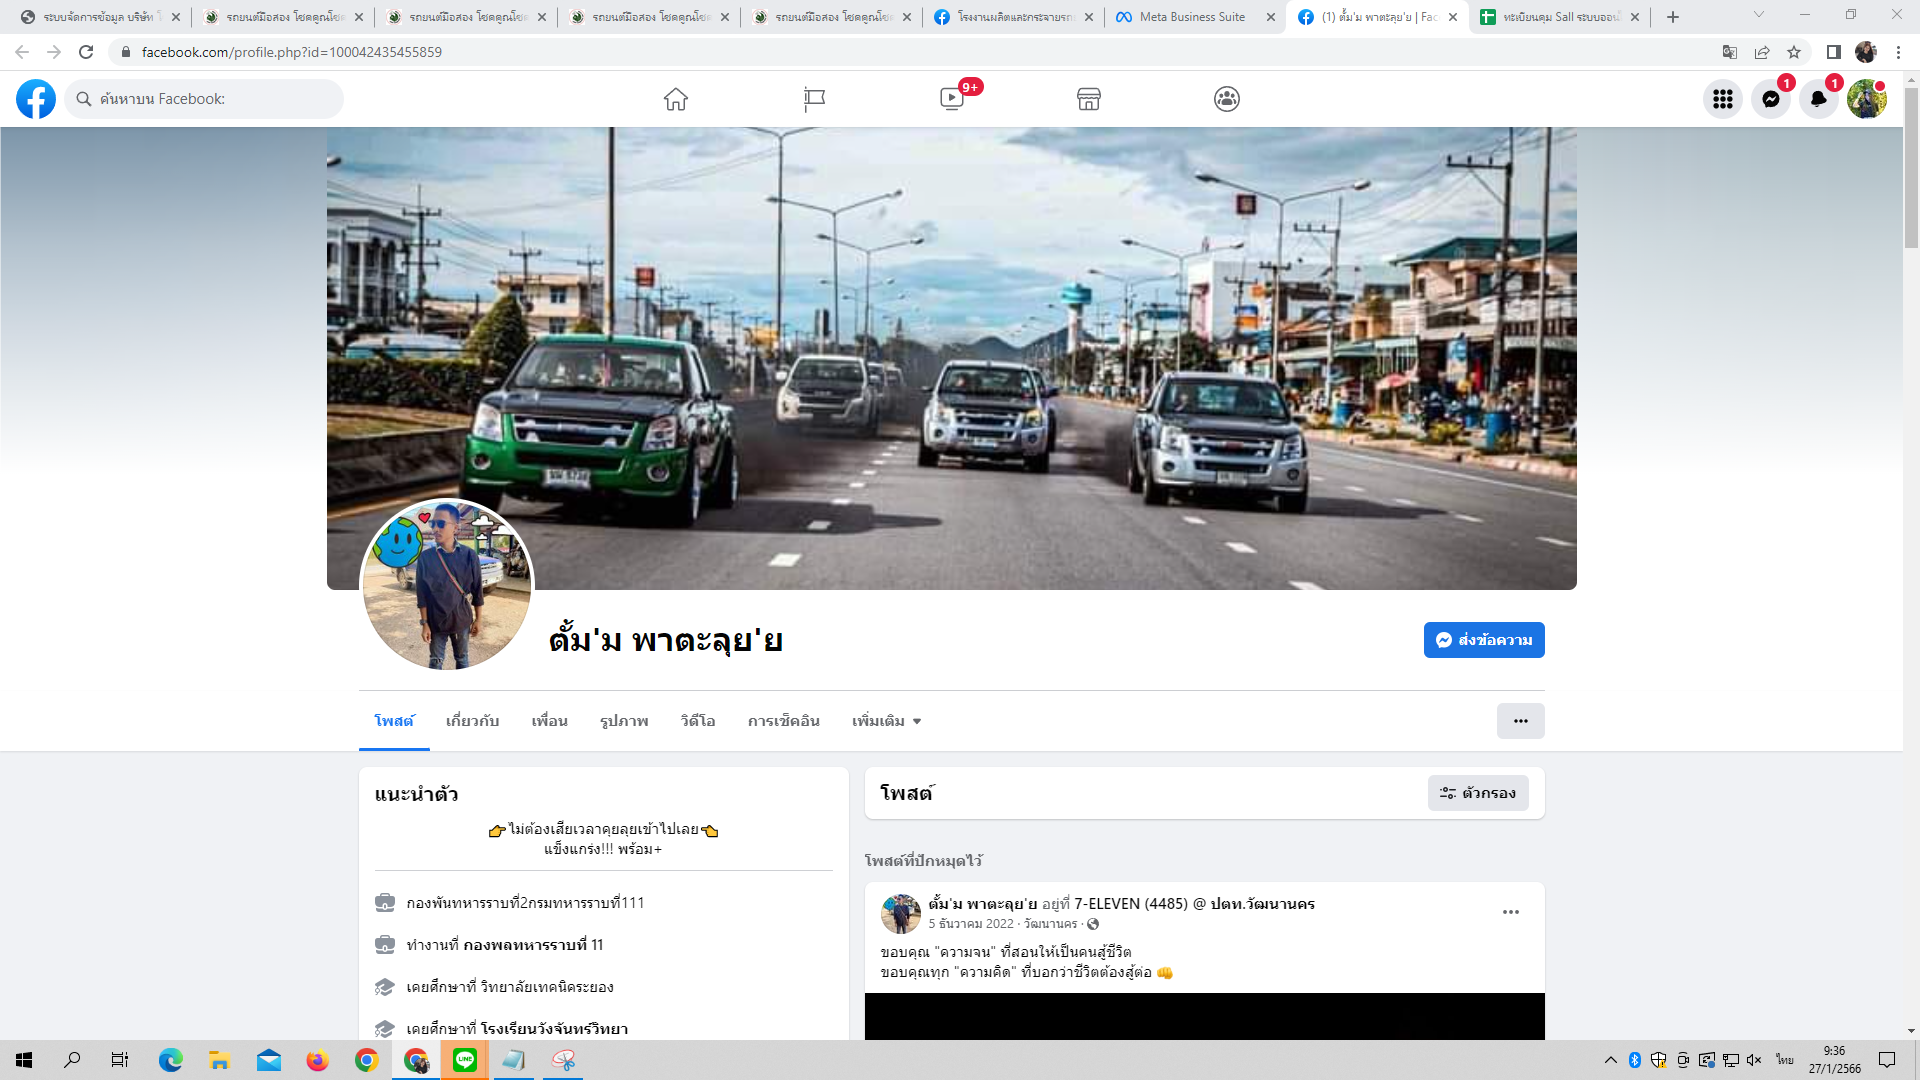Switch to the เพื่อน tab
The height and width of the screenshot is (1080, 1920).
(549, 721)
